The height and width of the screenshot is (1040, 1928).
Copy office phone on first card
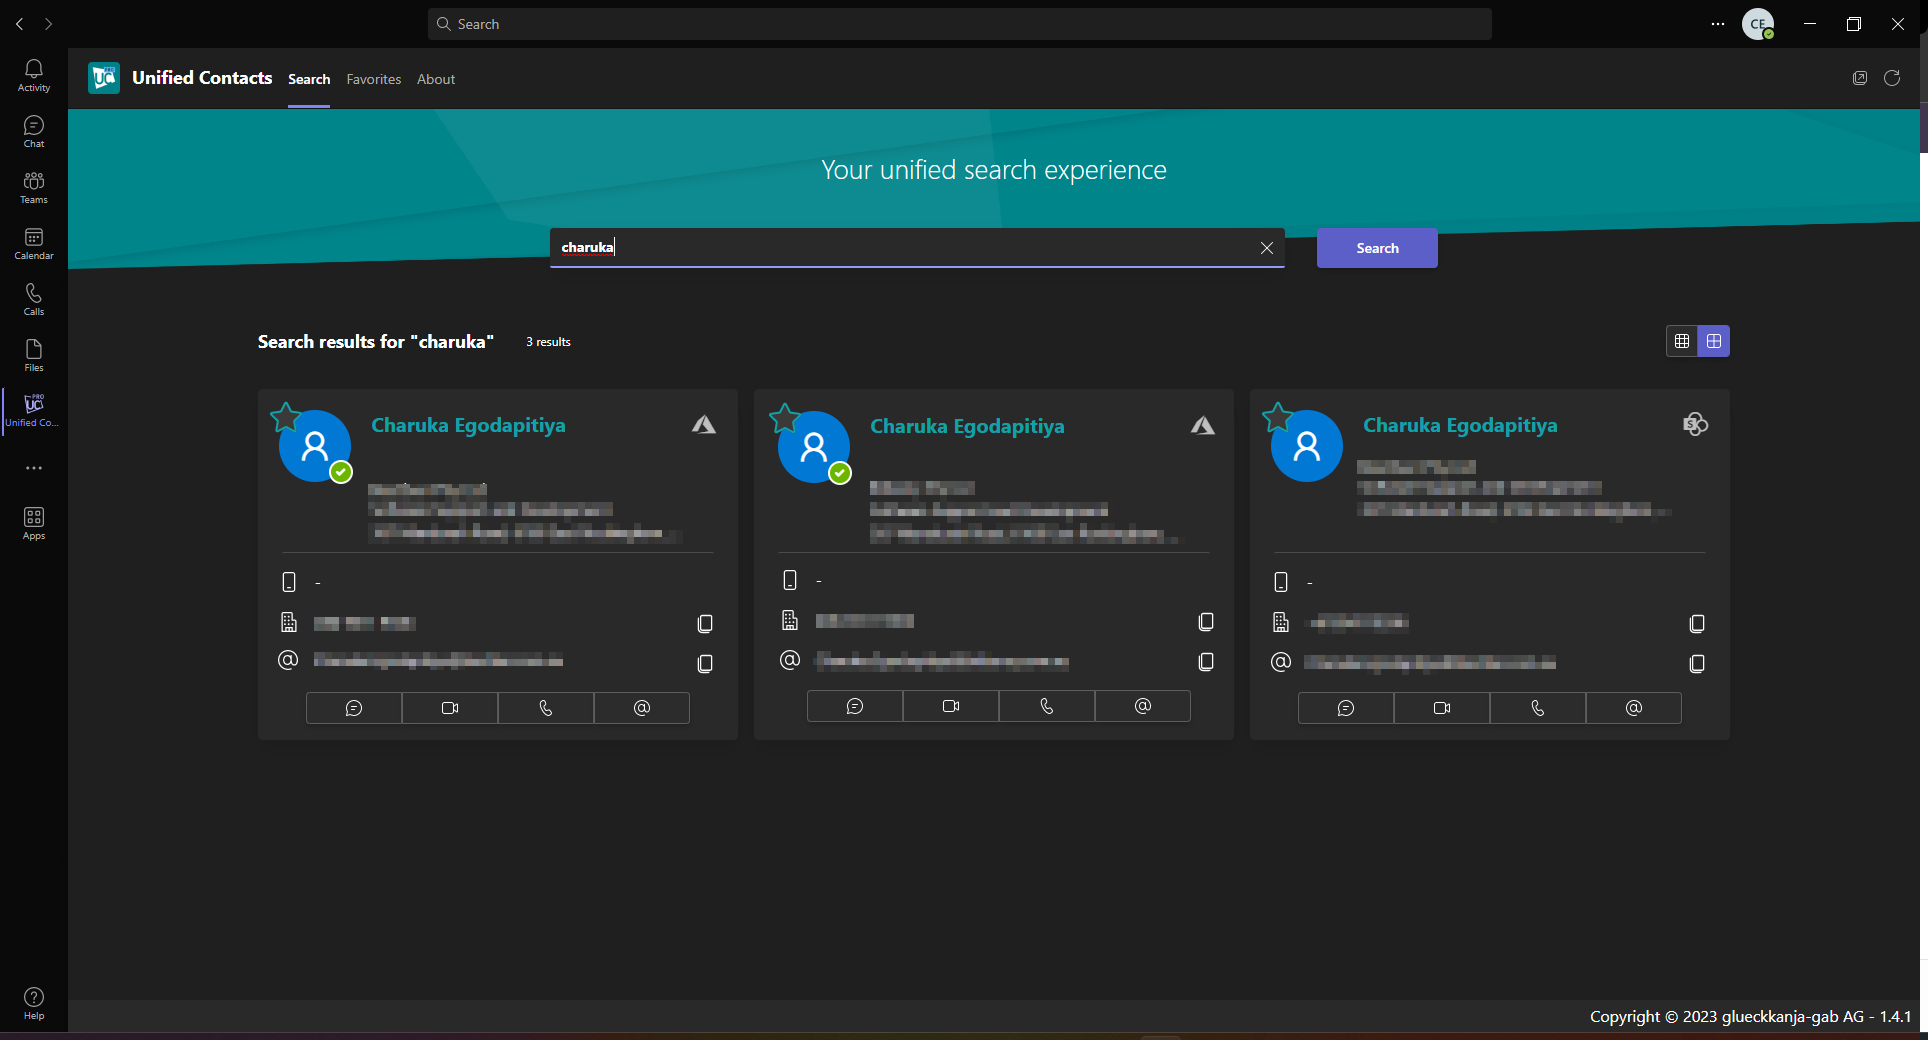pyautogui.click(x=705, y=624)
